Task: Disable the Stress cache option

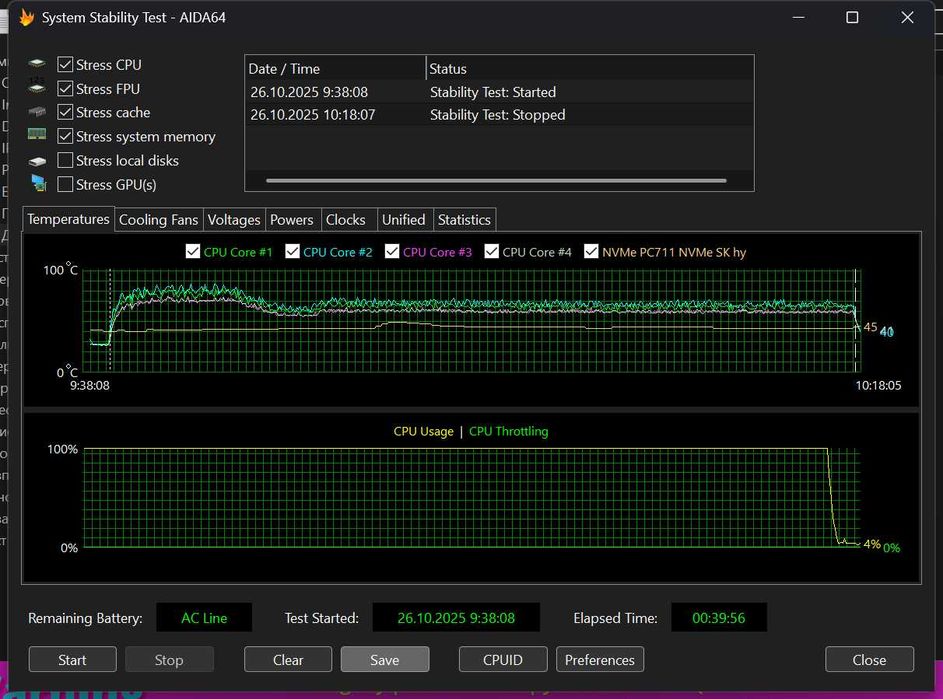Action: [x=65, y=112]
